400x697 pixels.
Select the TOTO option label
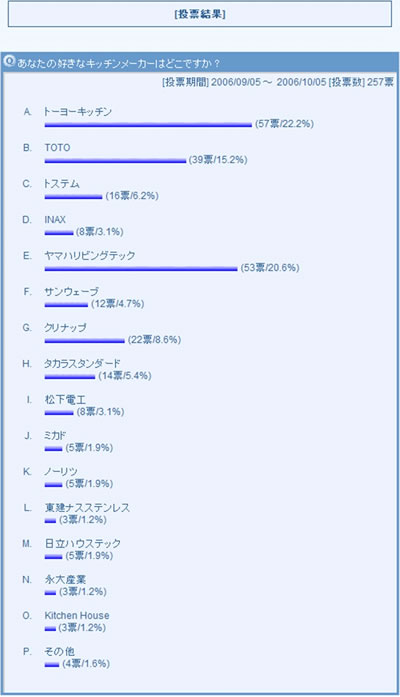[57, 148]
